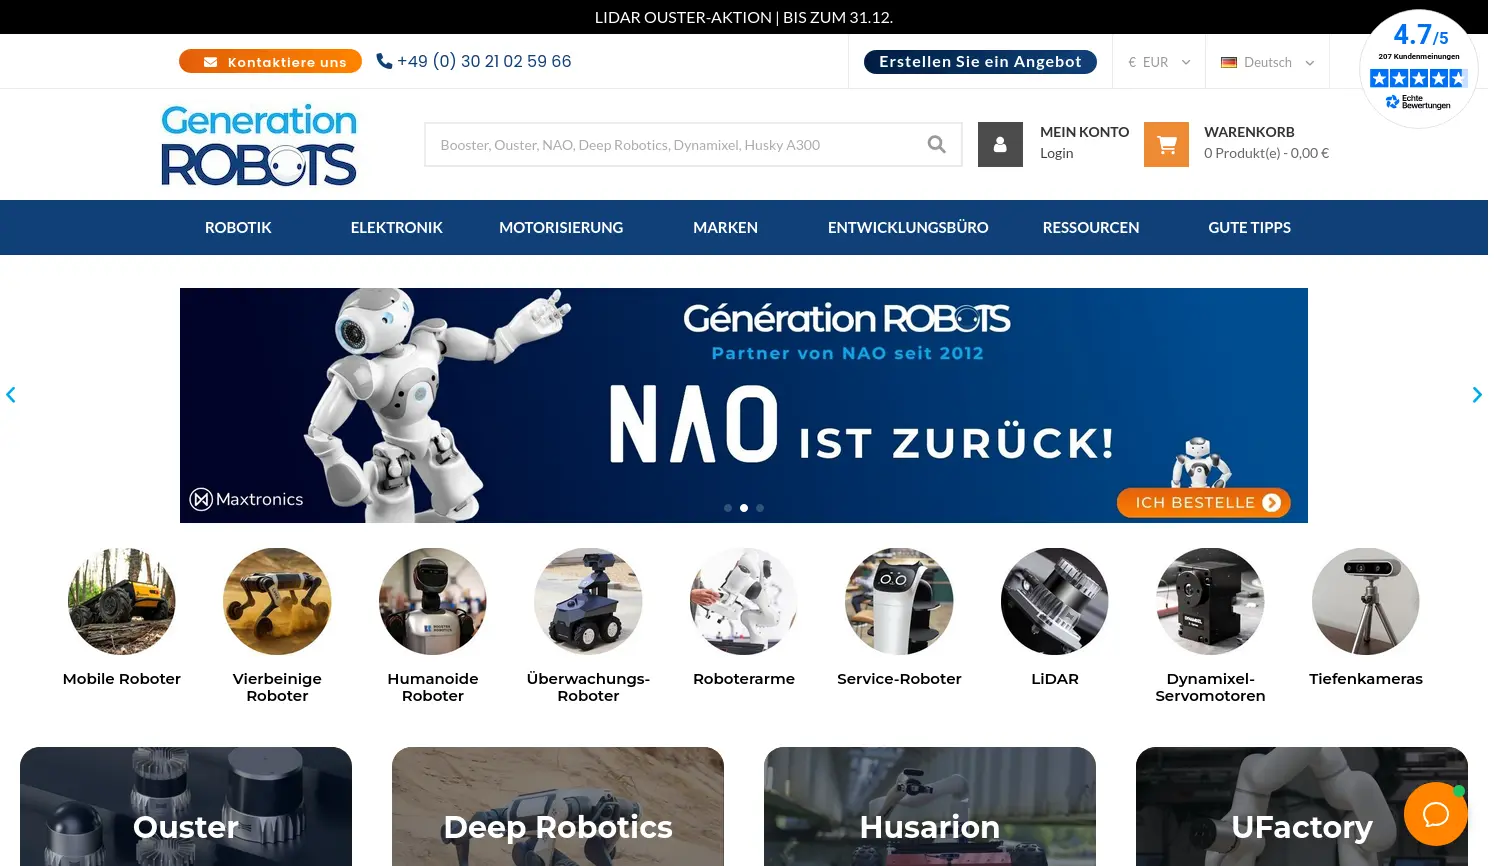Image resolution: width=1500 pixels, height=866 pixels.
Task: Click the search magnifier icon
Action: [x=936, y=144]
